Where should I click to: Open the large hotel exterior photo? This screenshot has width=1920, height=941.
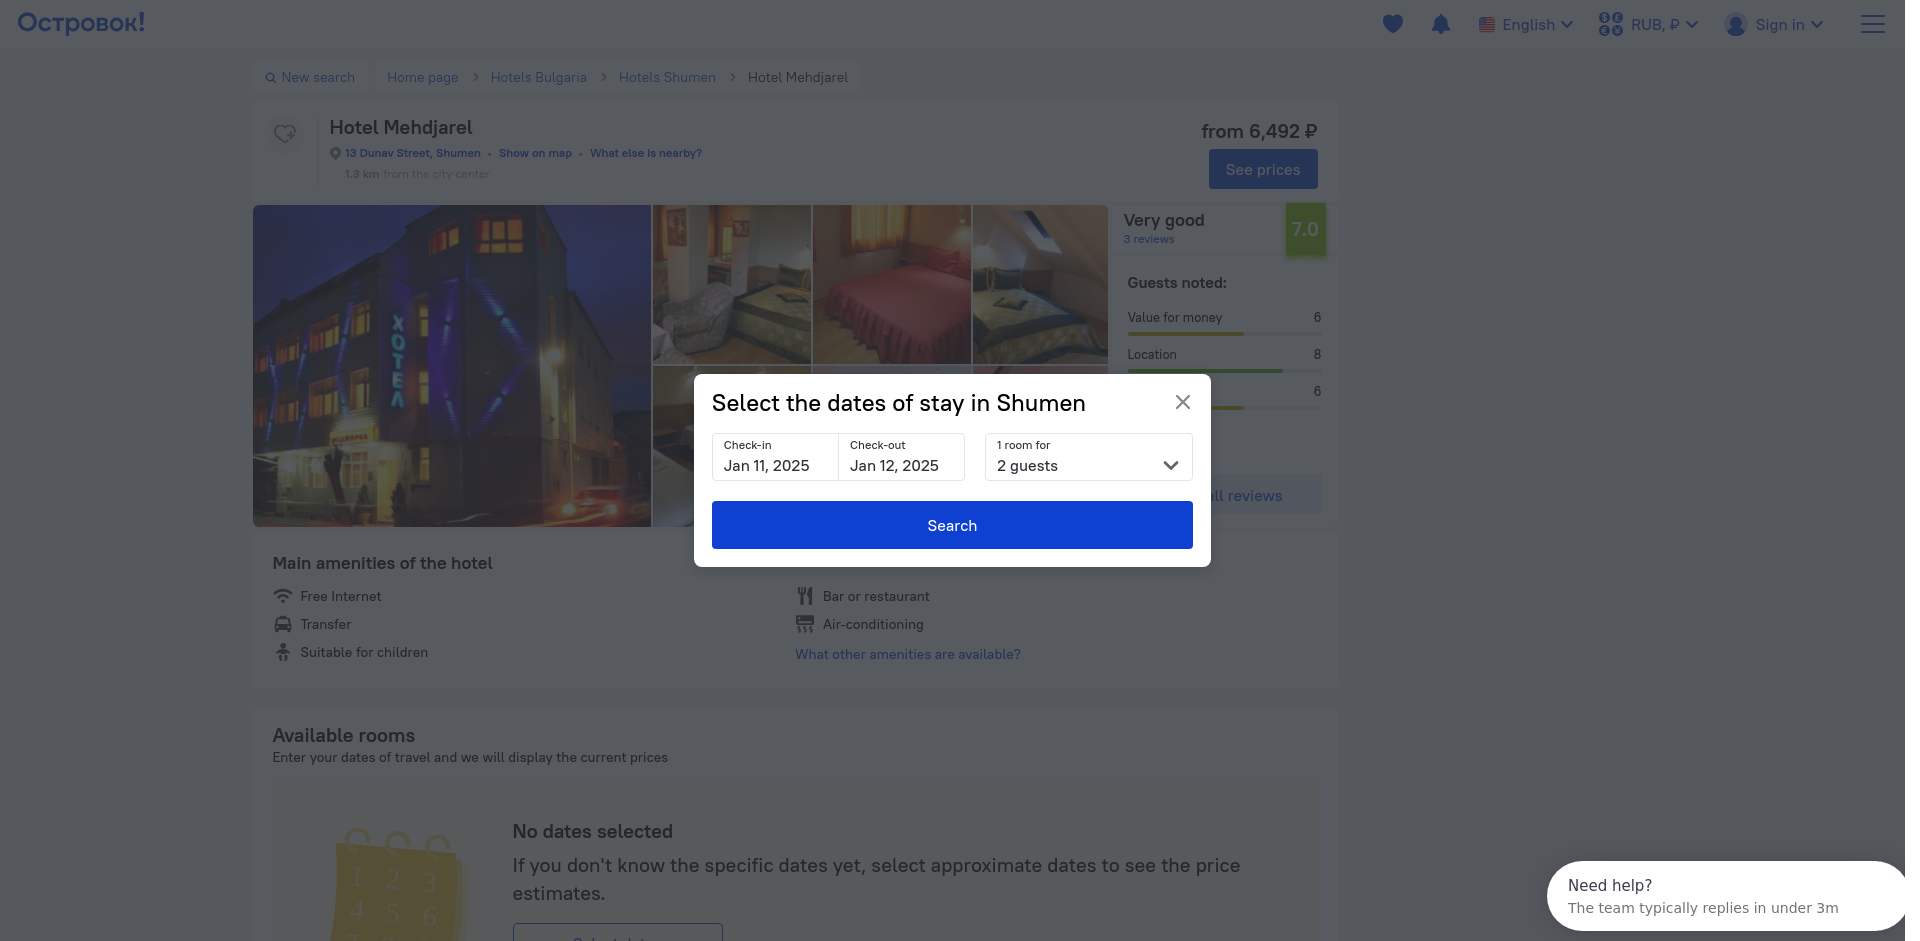point(451,366)
